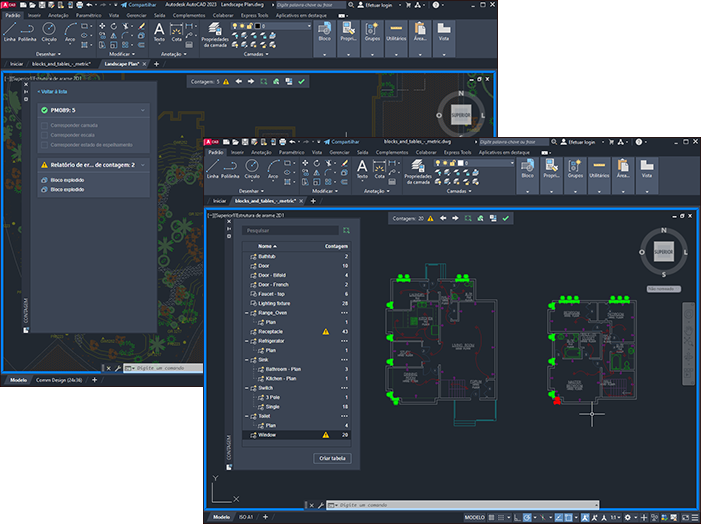Expand Desenhar panel dropdown in front window

click(251, 191)
